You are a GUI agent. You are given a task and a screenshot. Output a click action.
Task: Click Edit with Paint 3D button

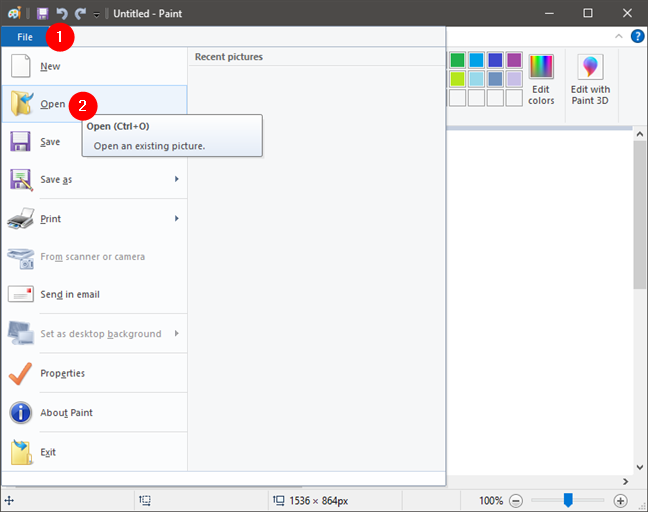coord(590,80)
